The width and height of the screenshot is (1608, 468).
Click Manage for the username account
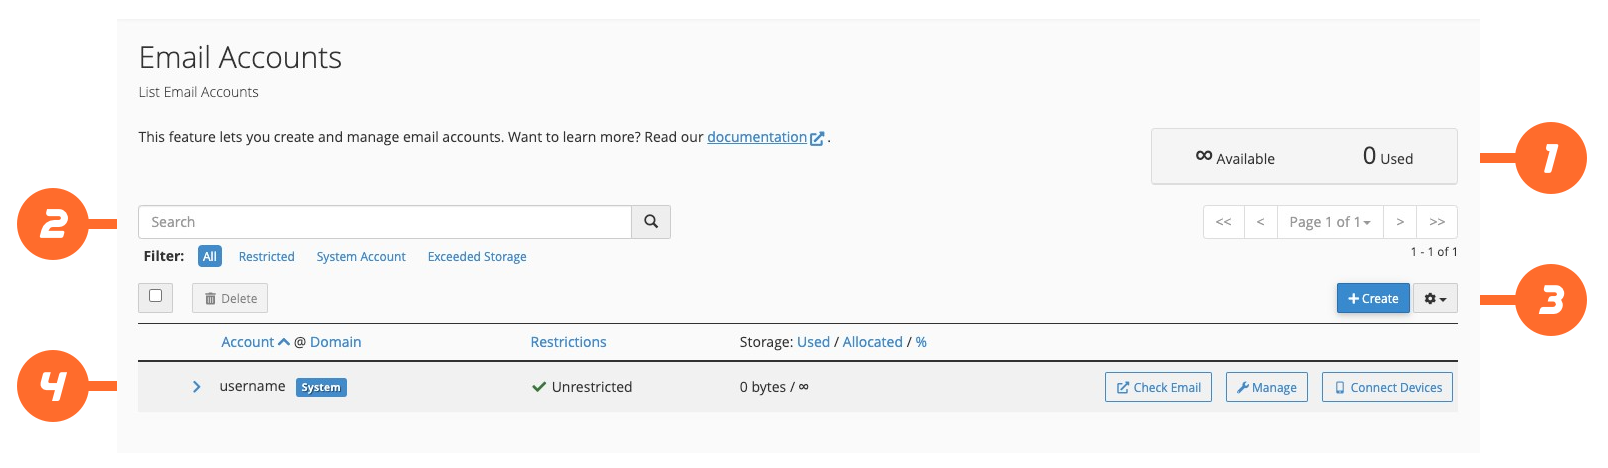pyautogui.click(x=1266, y=388)
